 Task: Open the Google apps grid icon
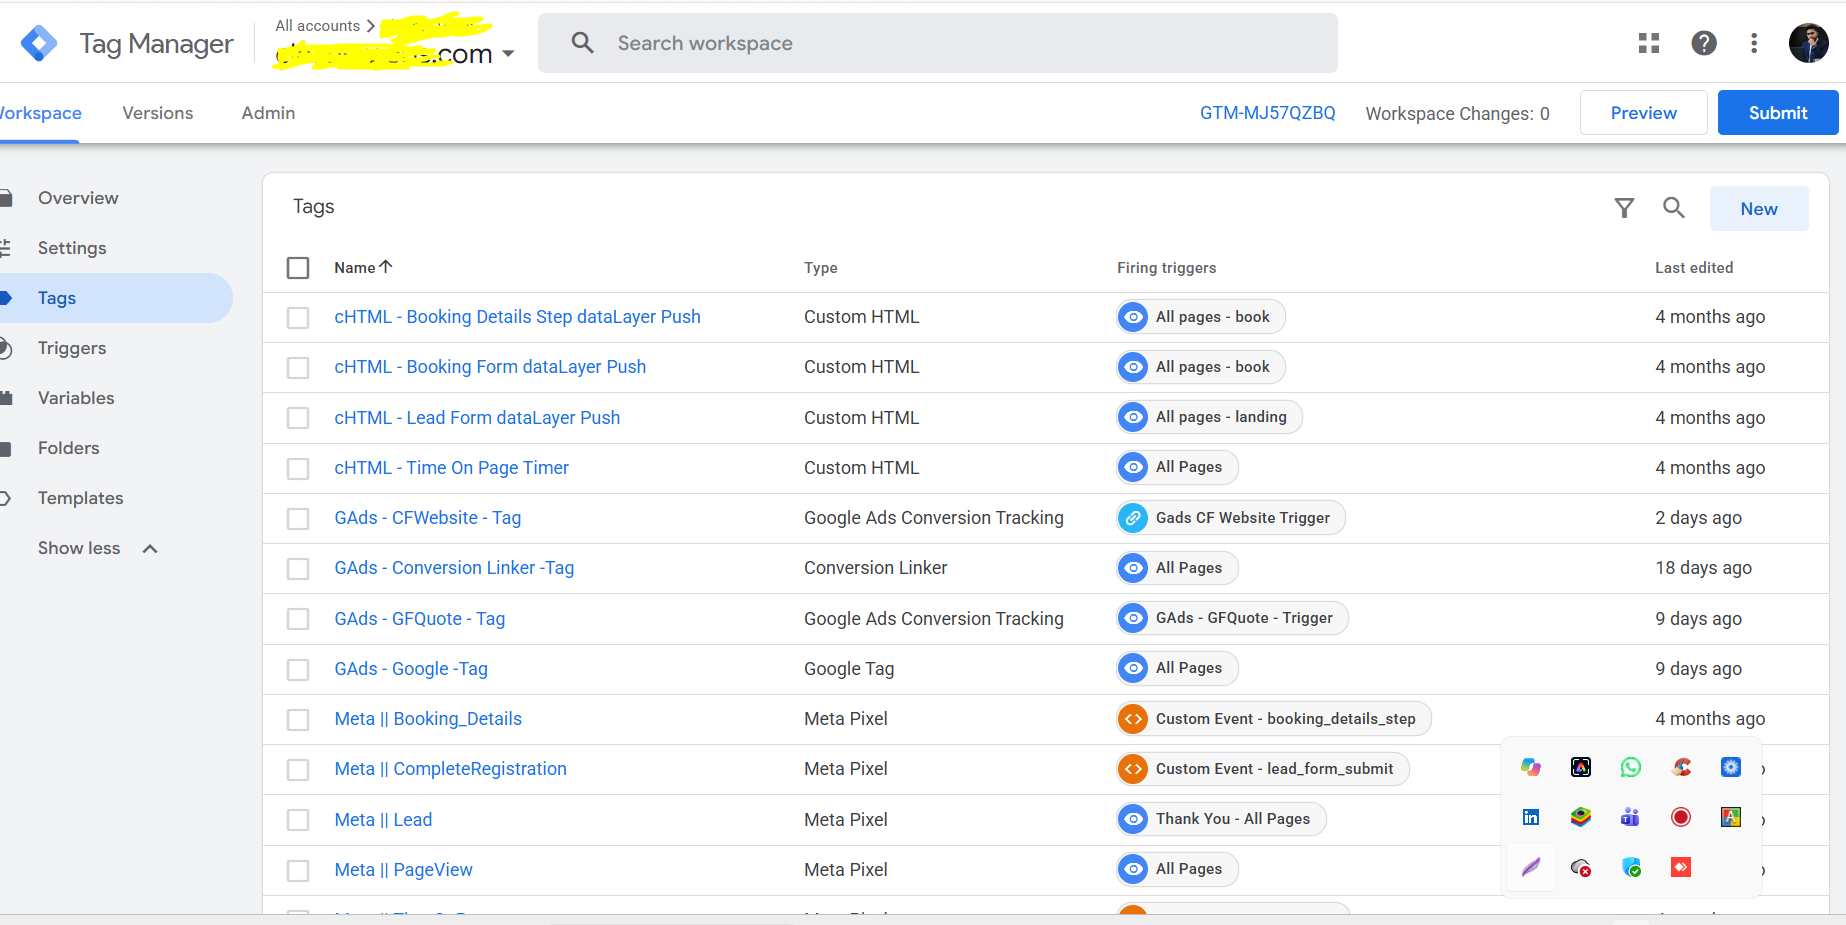coord(1649,43)
